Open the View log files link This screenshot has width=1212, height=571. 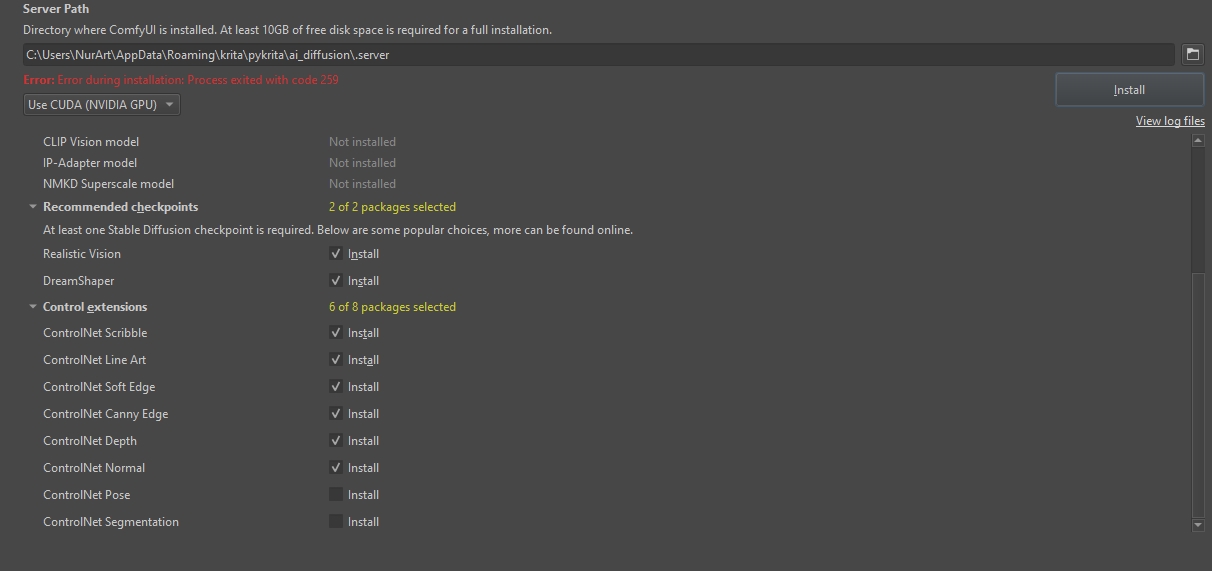click(1170, 121)
